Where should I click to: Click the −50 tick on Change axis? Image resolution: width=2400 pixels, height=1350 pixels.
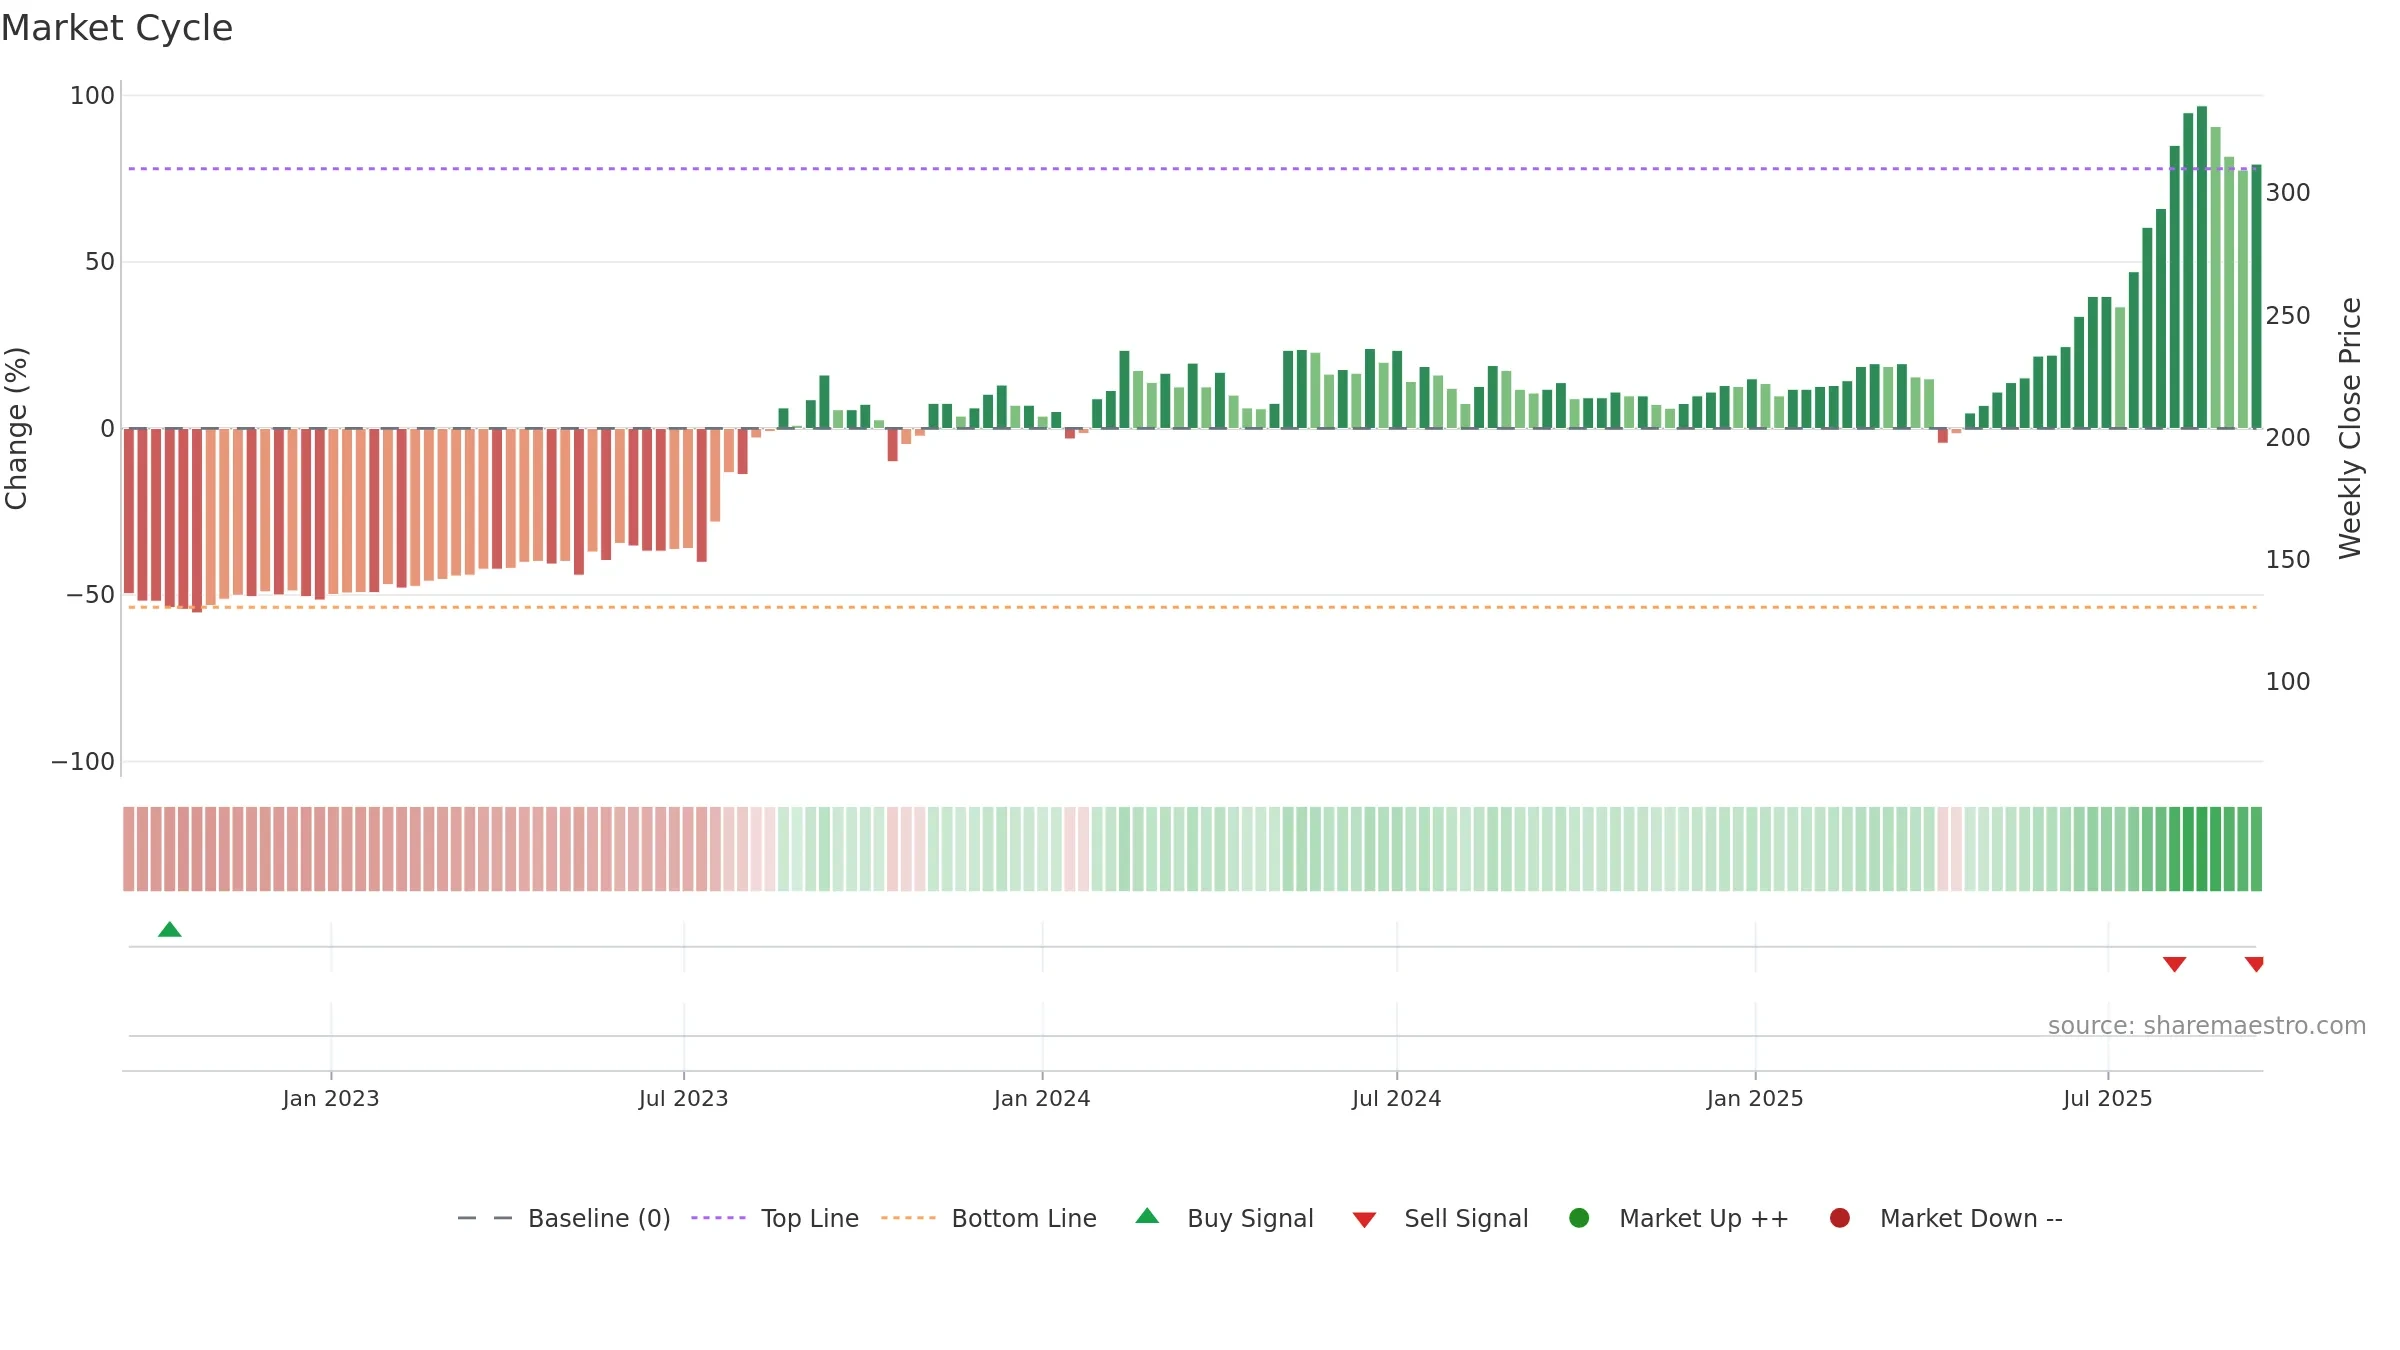(x=90, y=595)
